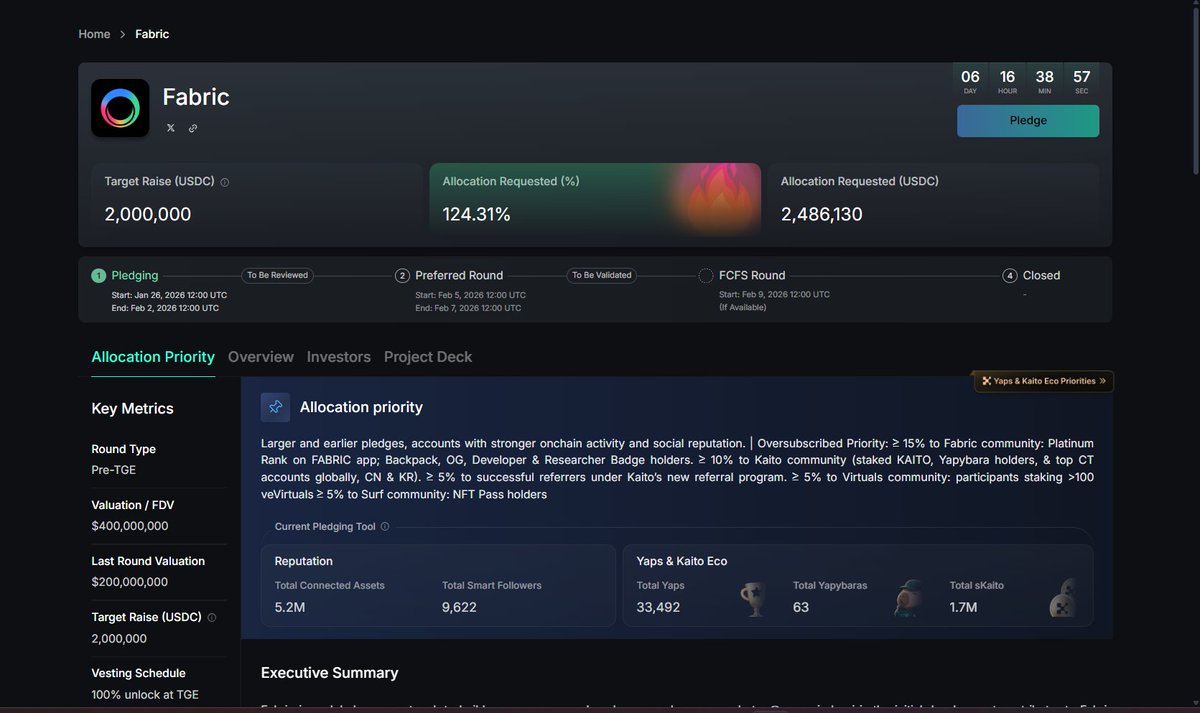Open Fabric's website link icon
Viewport: 1200px width, 713px height.
[x=193, y=128]
